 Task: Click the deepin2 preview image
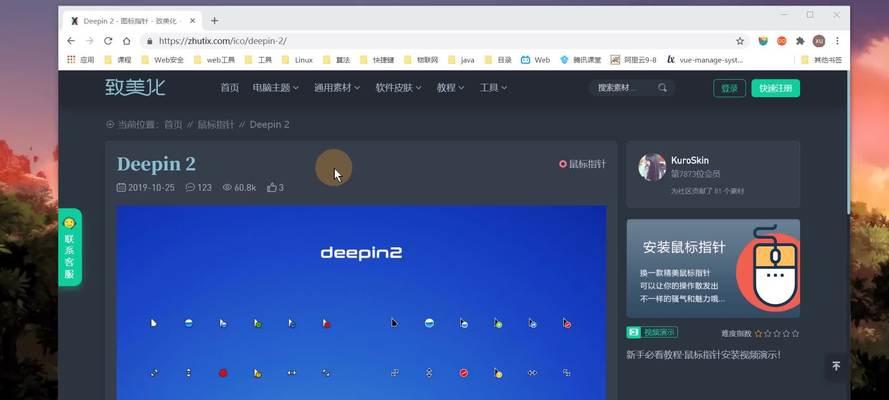pyautogui.click(x=361, y=303)
